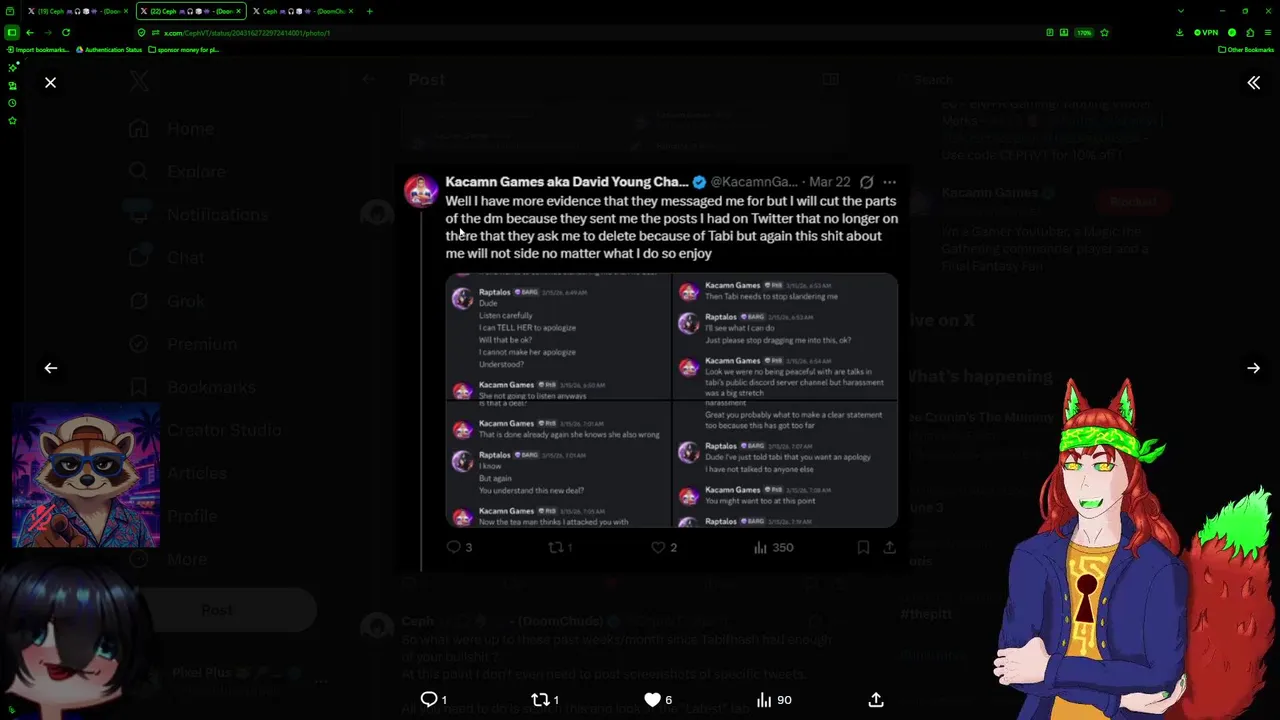Open the browser downloads icon
The height and width of the screenshot is (720, 1280).
pyautogui.click(x=1181, y=32)
